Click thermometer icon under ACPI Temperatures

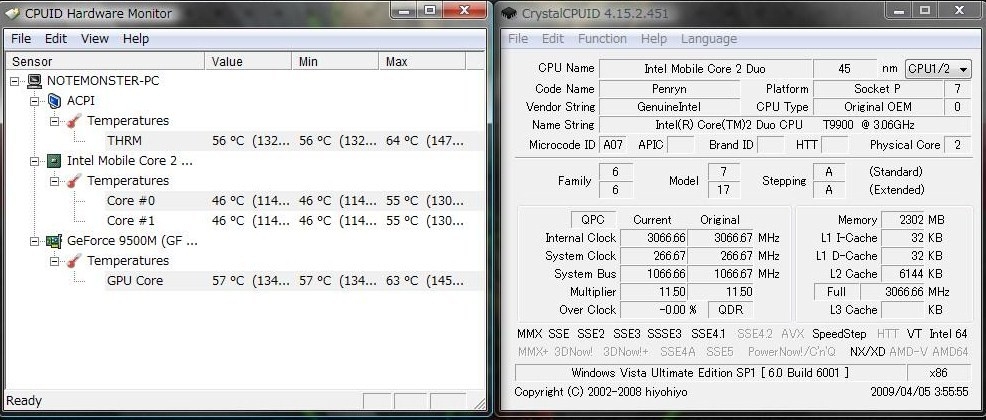click(74, 121)
